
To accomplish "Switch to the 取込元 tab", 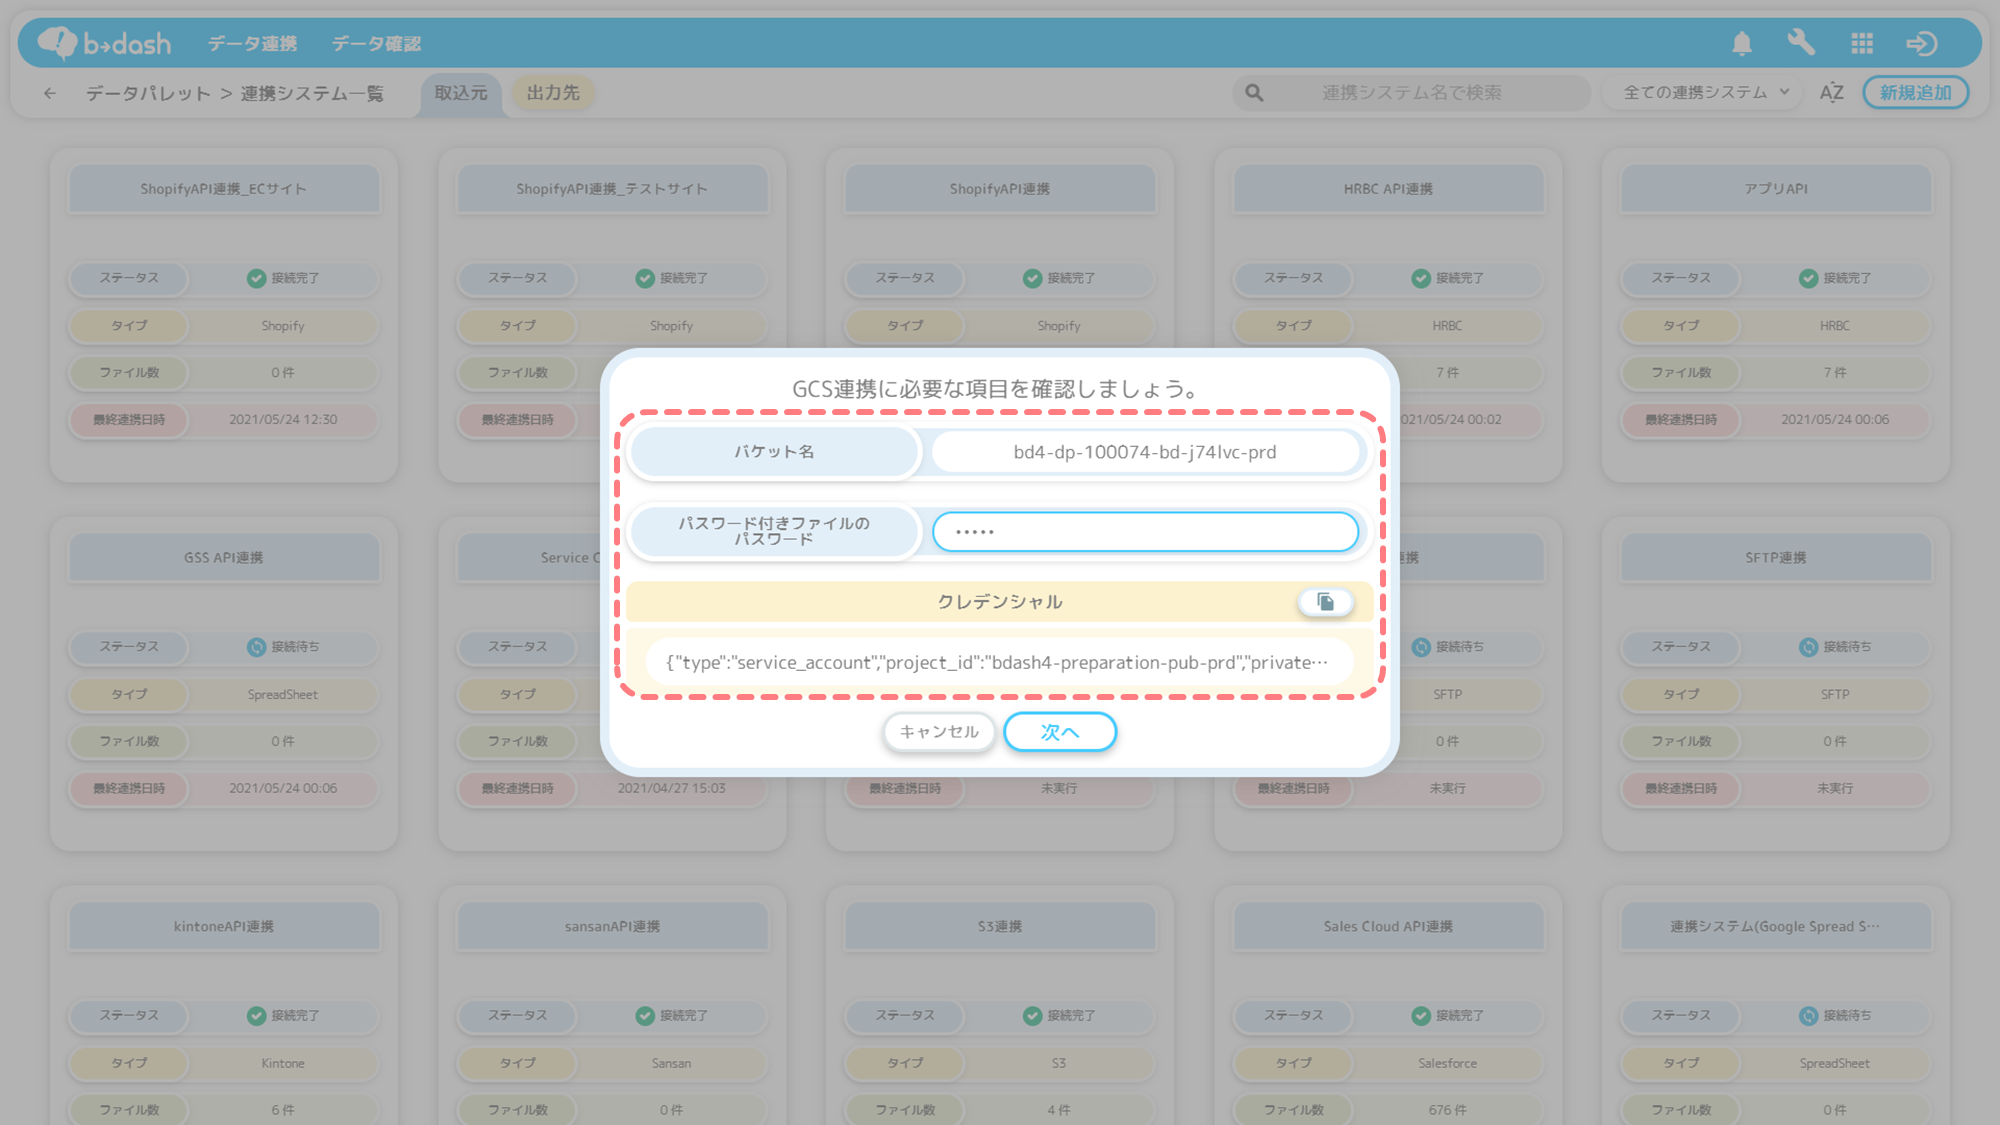I will (461, 93).
